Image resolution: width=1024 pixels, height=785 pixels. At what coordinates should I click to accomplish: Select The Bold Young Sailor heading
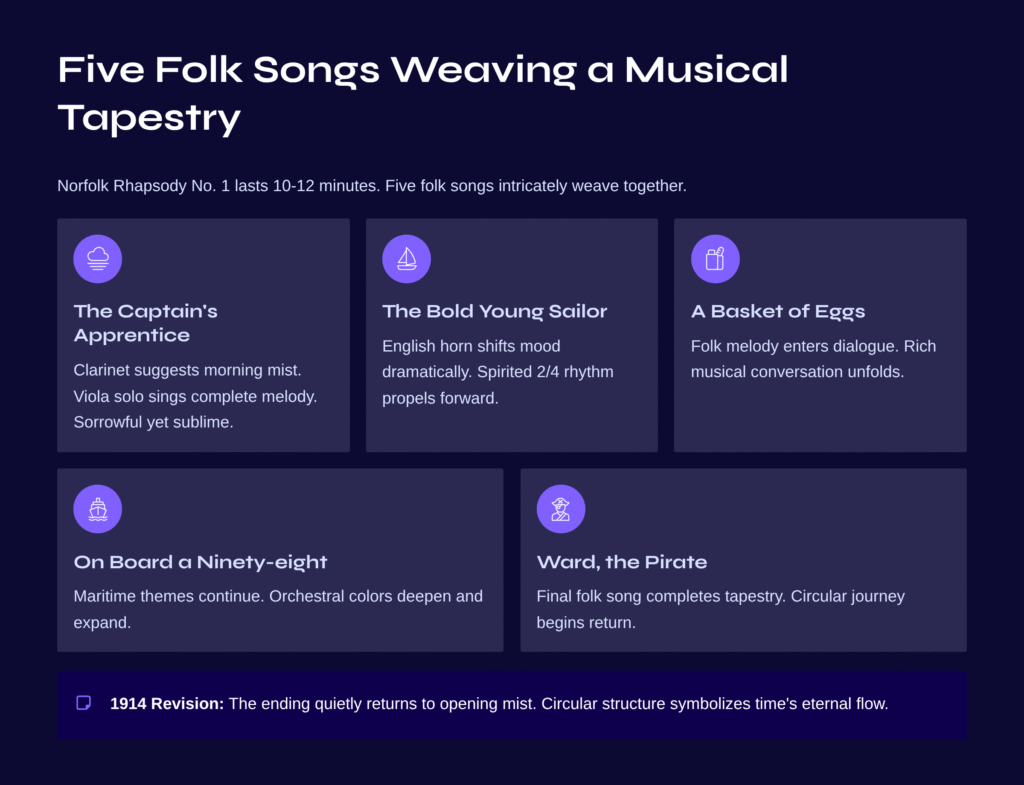(x=494, y=311)
